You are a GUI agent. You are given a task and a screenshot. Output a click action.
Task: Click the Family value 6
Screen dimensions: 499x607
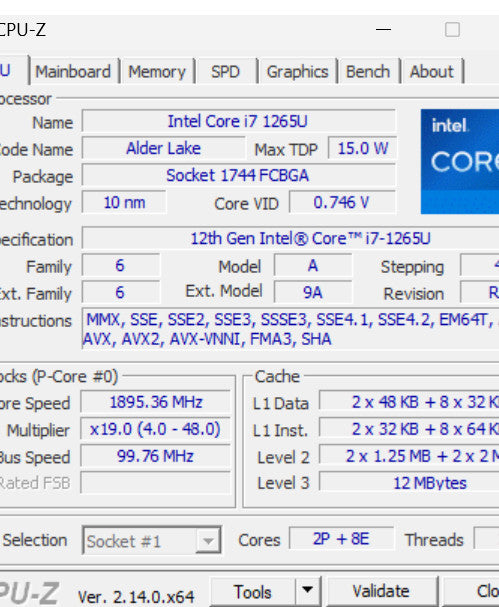pos(120,266)
